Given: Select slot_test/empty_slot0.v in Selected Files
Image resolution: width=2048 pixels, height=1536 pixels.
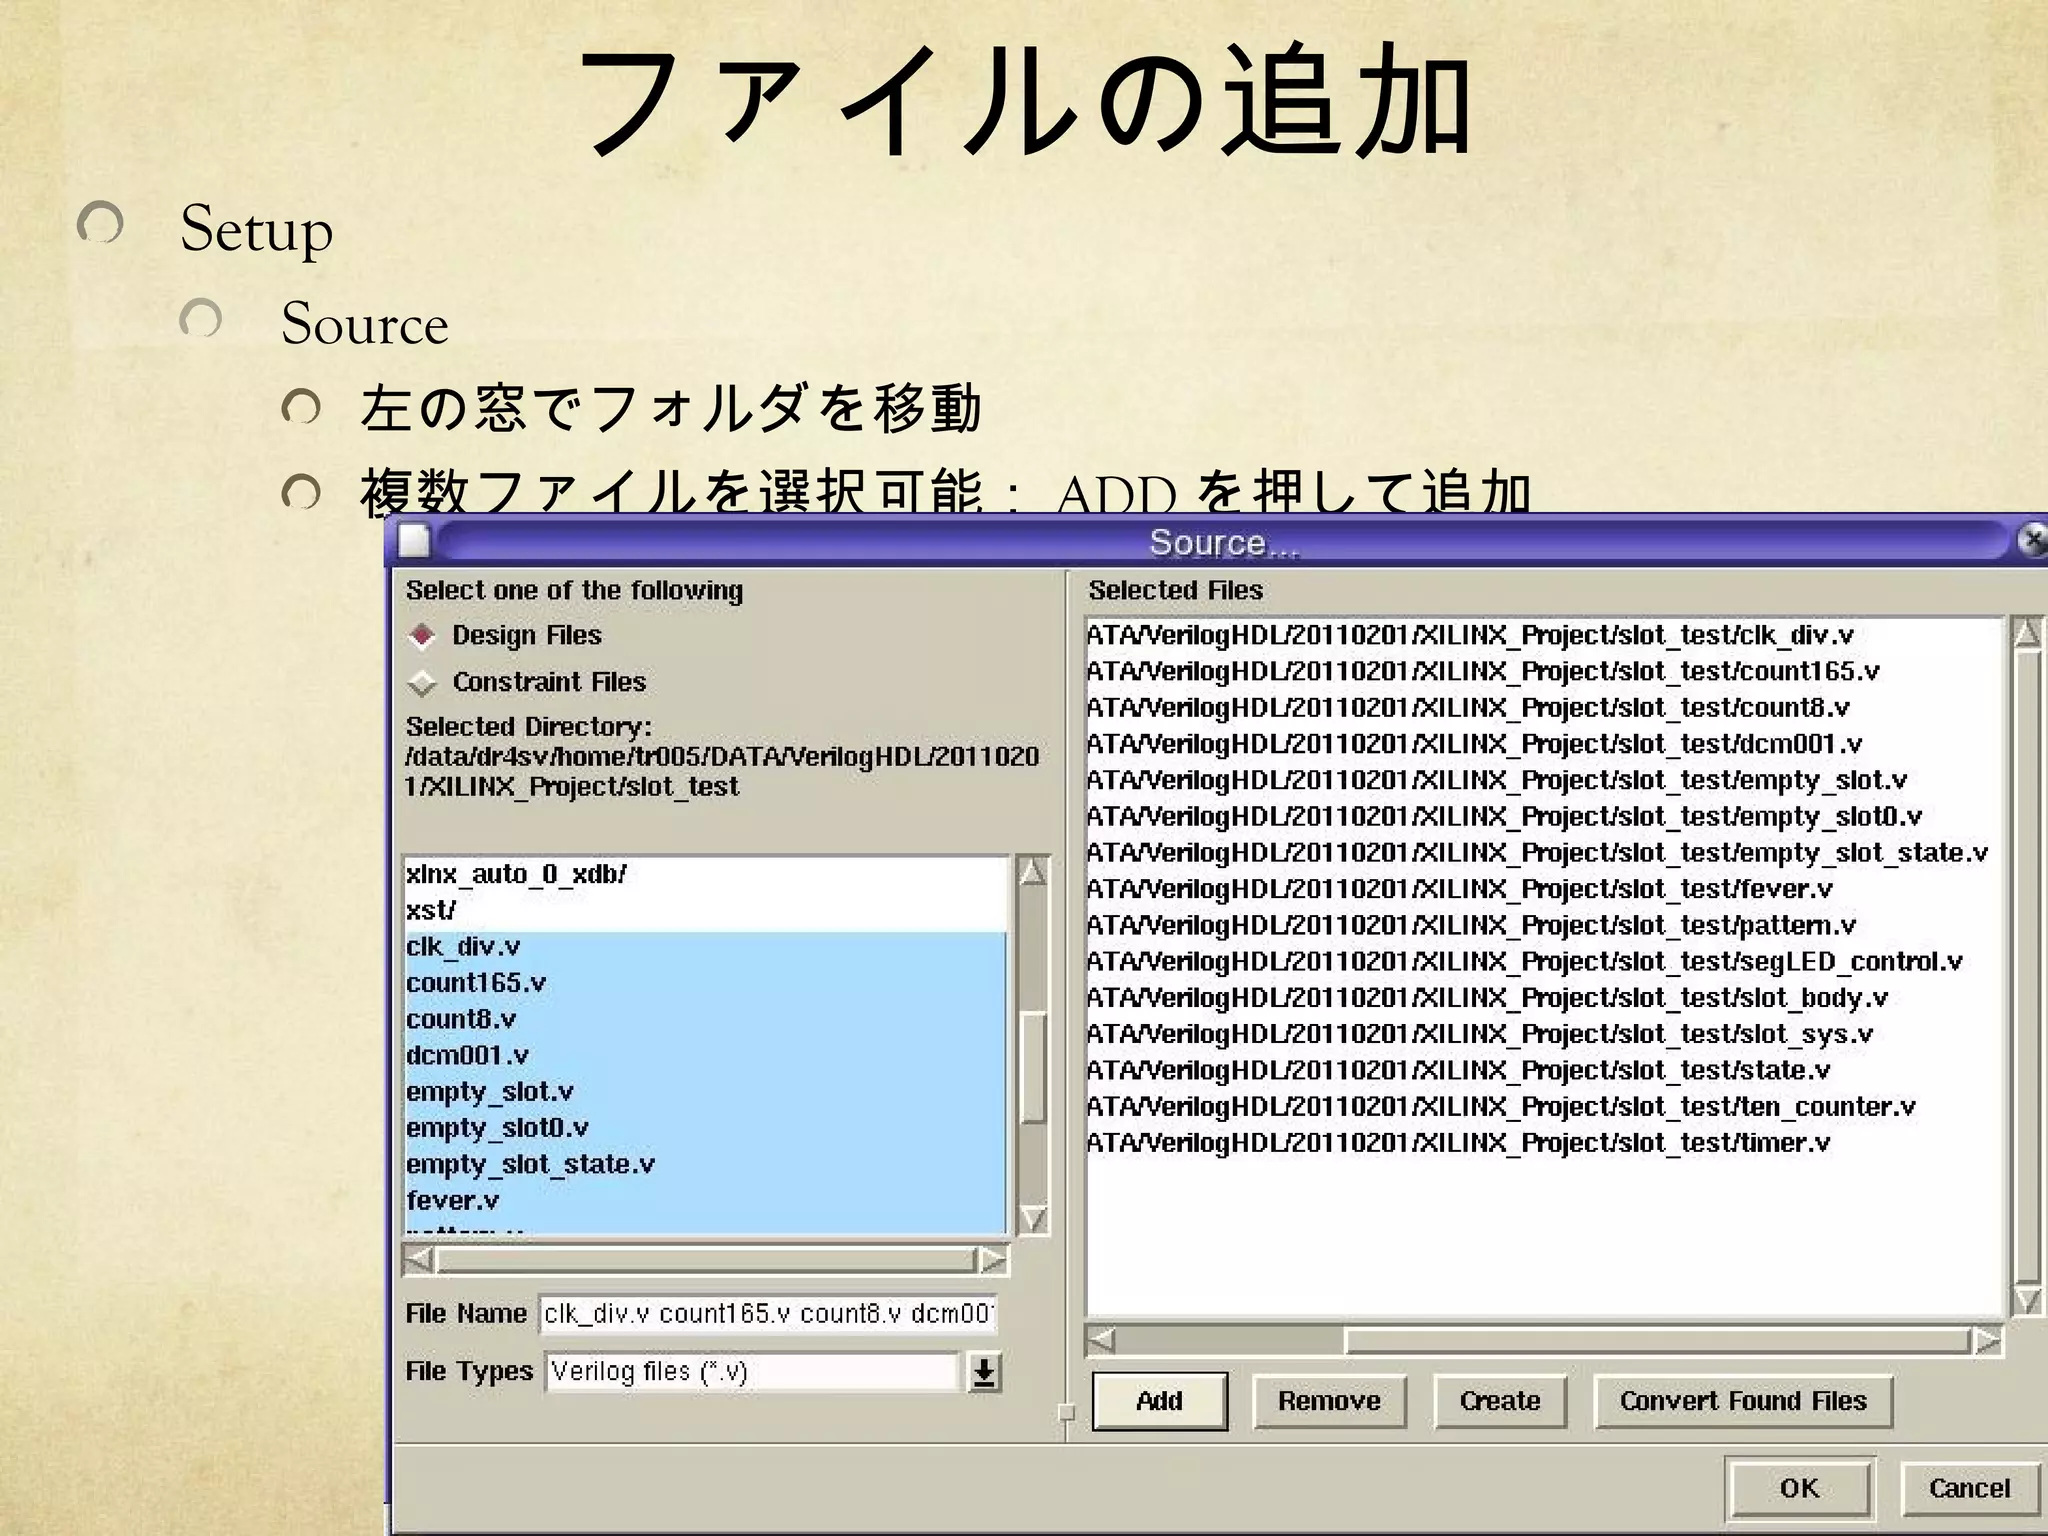Looking at the screenshot, I should point(1546,816).
